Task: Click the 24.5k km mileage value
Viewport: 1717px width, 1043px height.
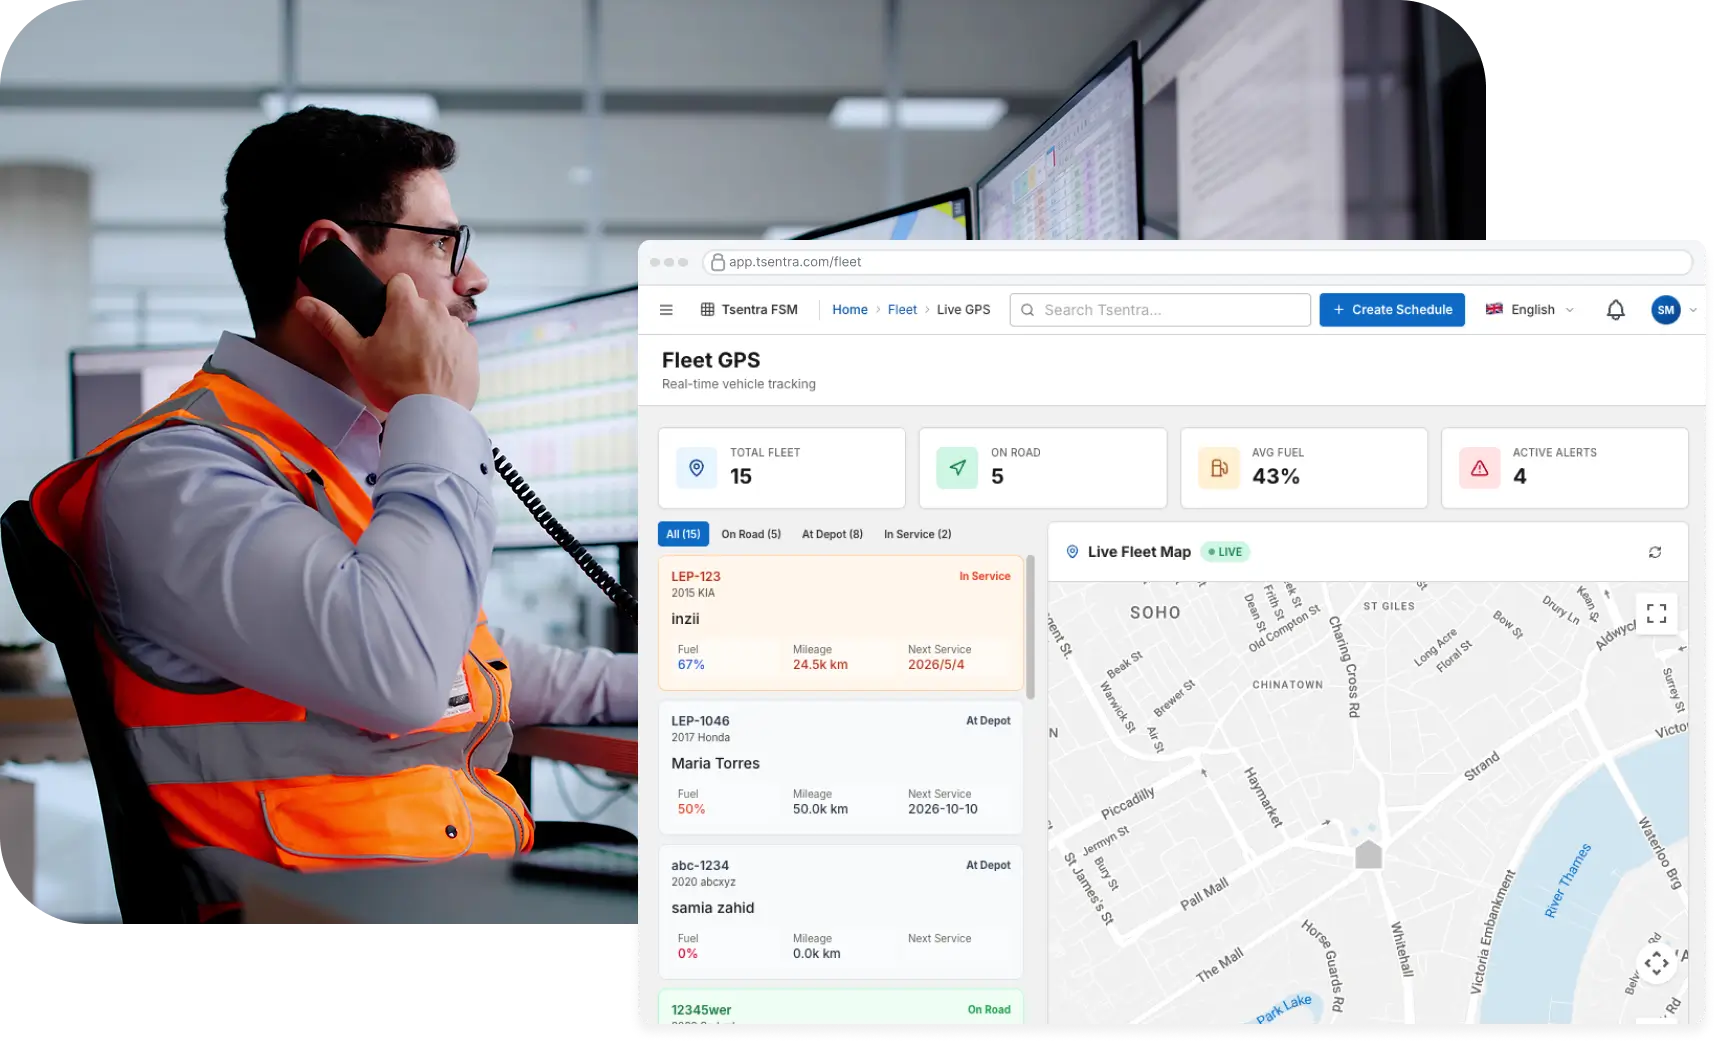Action: point(820,665)
